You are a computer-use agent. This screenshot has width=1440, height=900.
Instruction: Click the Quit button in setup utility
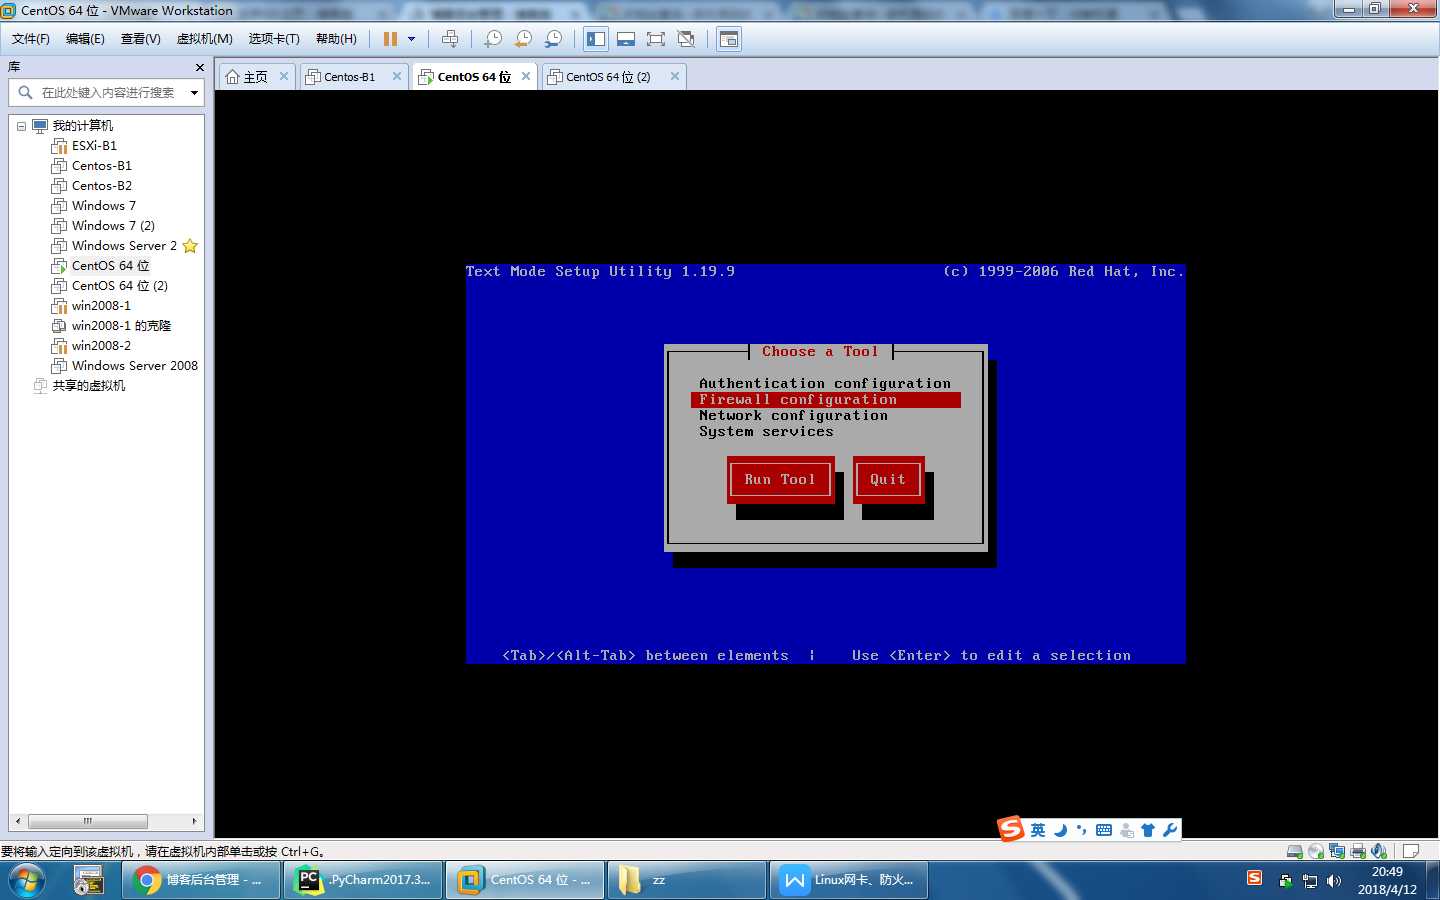pos(888,479)
